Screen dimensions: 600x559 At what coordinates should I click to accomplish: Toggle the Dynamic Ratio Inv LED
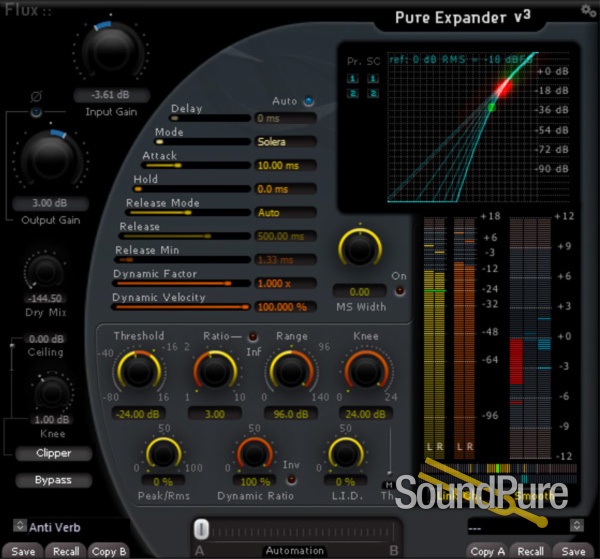coord(291,479)
